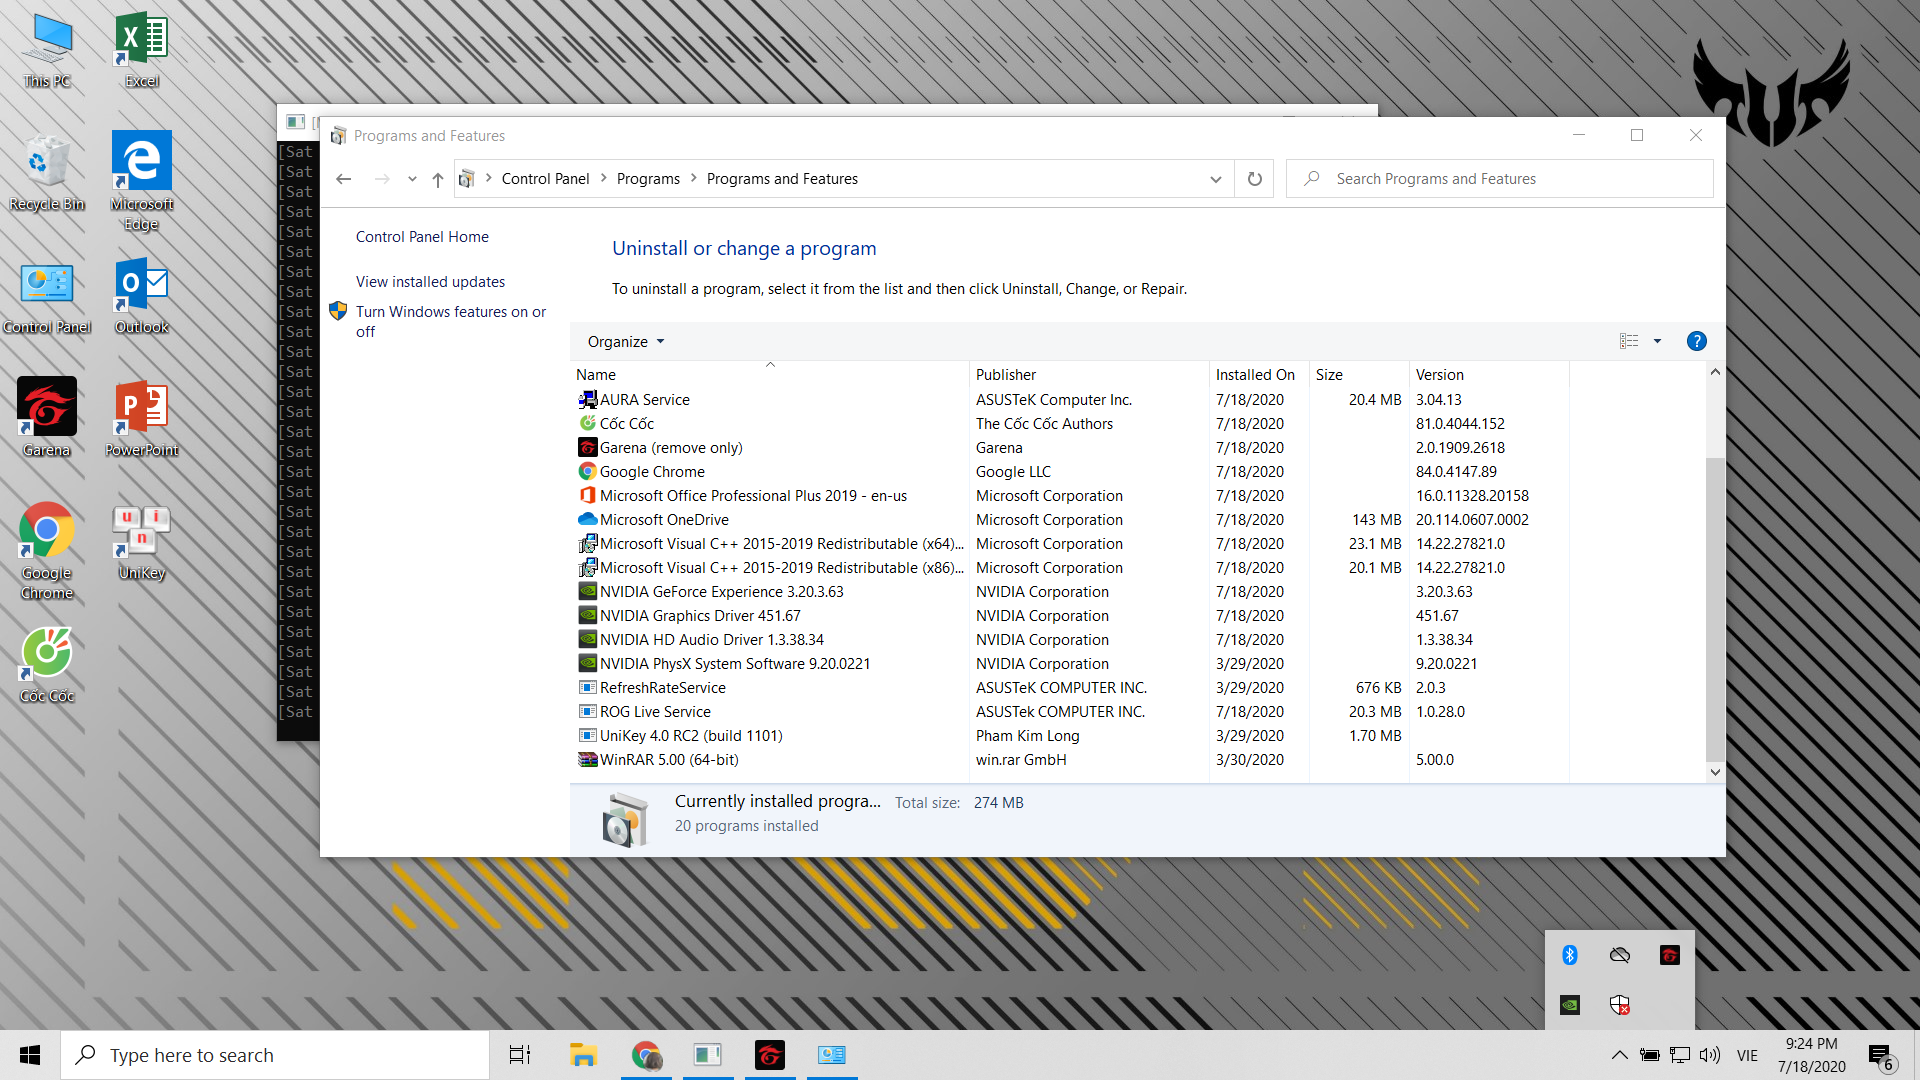This screenshot has width=1920, height=1080.
Task: Open Turn Windows features on or off
Action: click(450, 322)
